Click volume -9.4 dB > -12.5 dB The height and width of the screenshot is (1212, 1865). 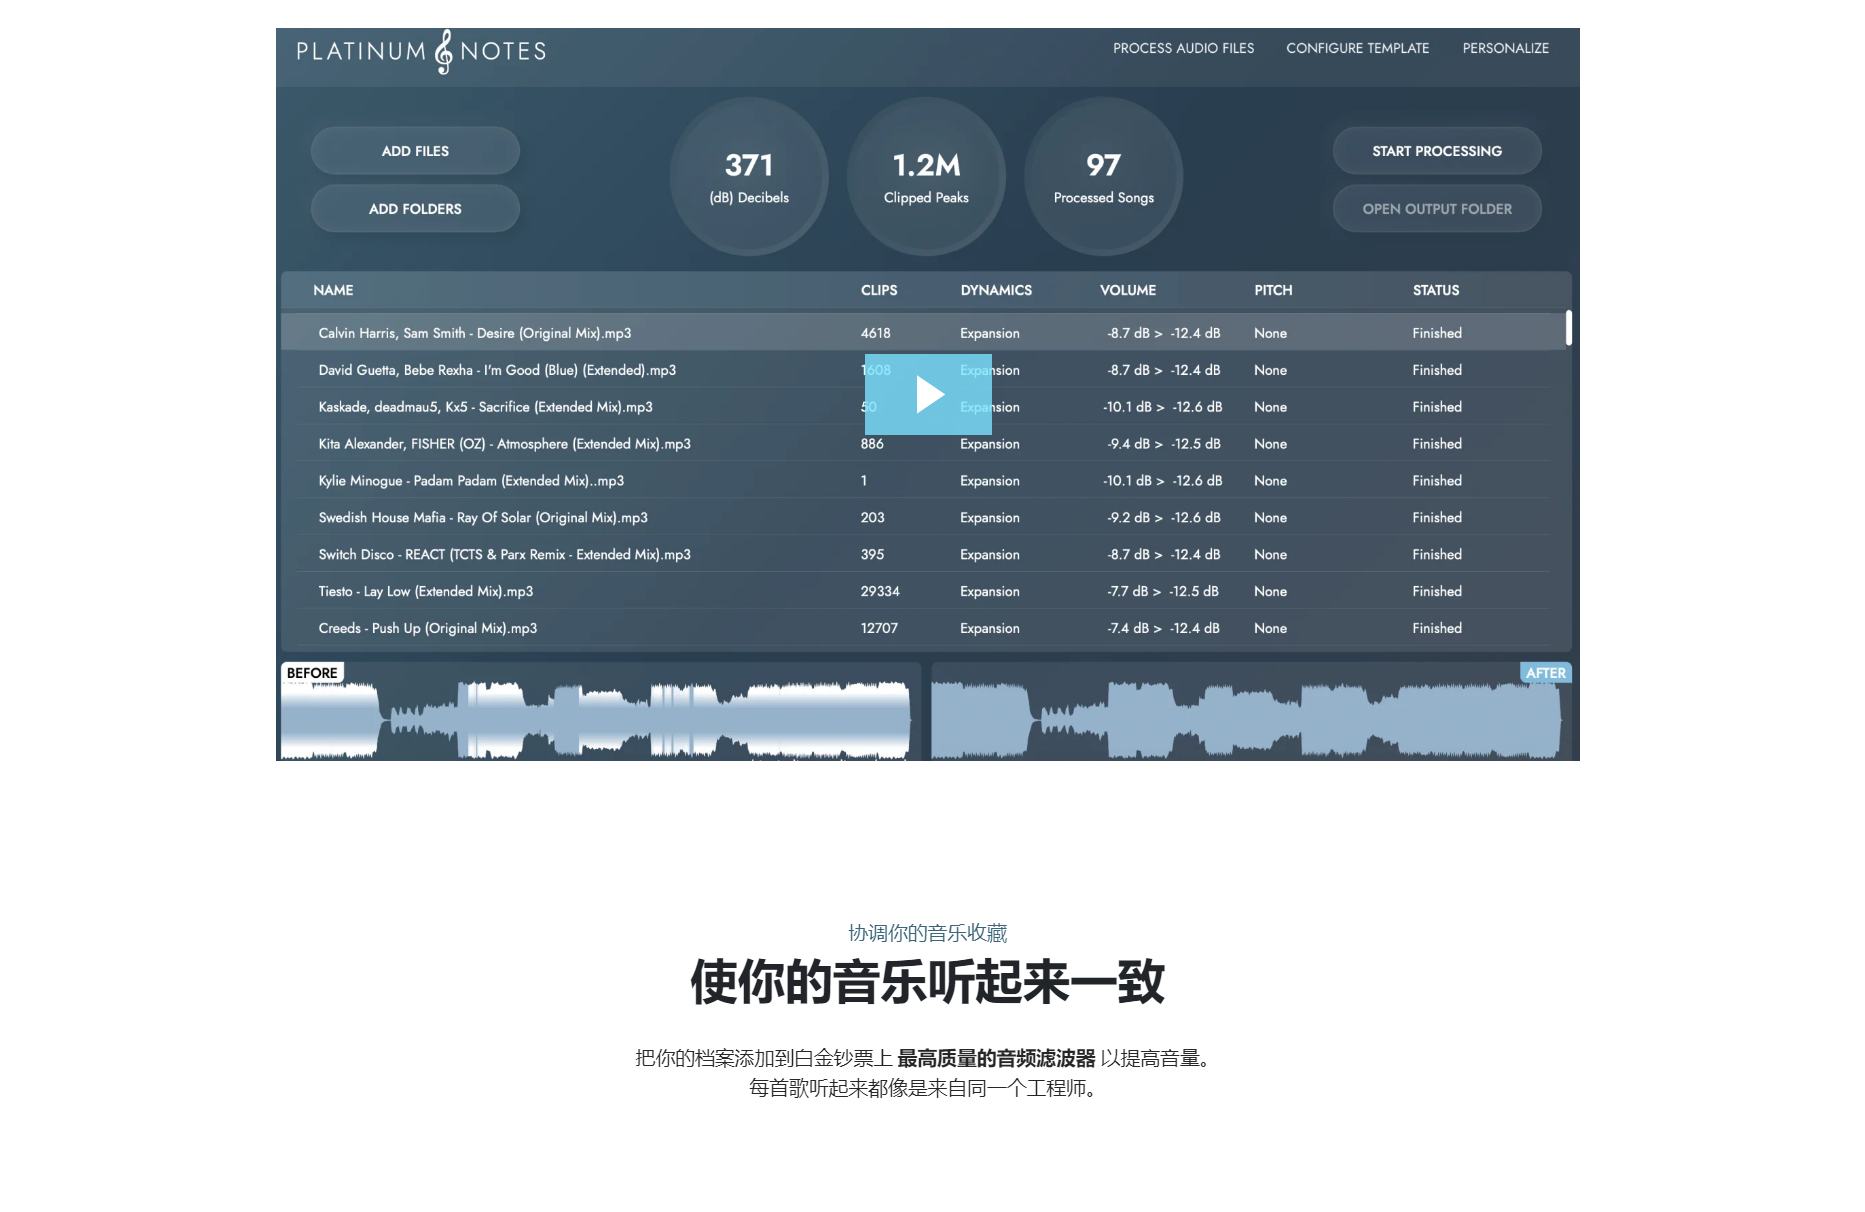[1163, 444]
